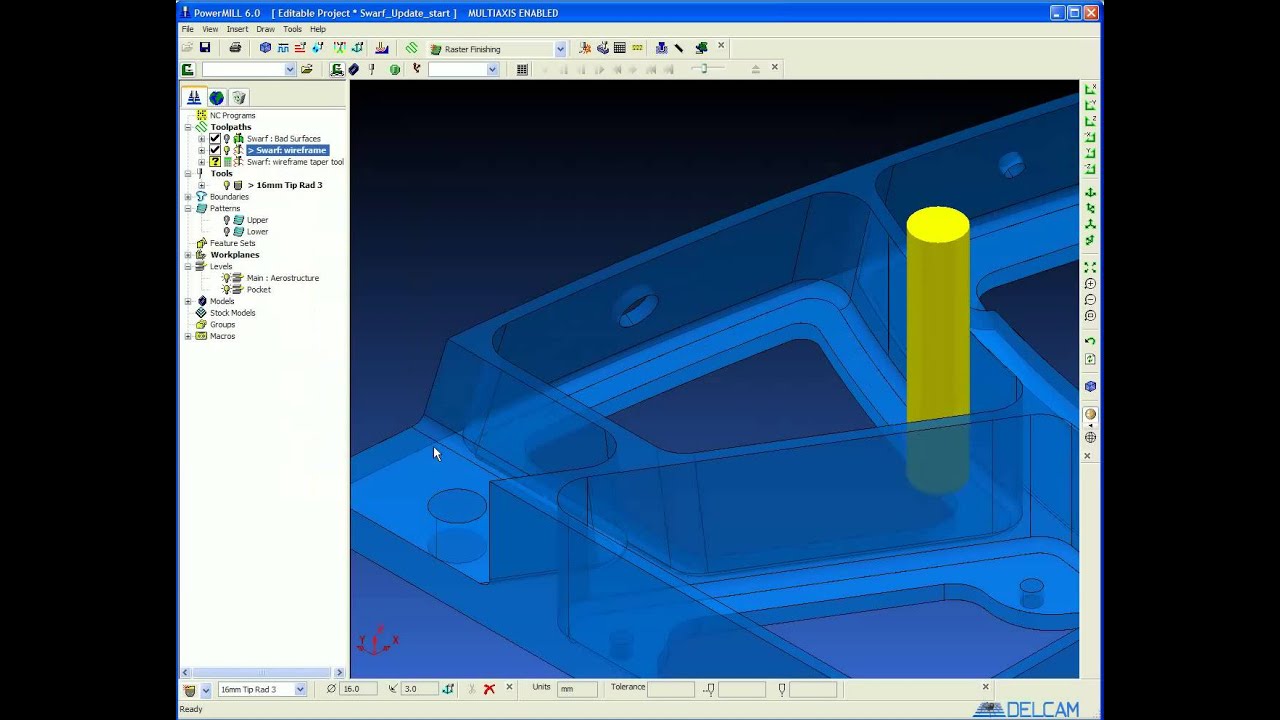Click question mark box for wireframe taper tool
Image resolution: width=1280 pixels, height=720 pixels.
coord(214,161)
